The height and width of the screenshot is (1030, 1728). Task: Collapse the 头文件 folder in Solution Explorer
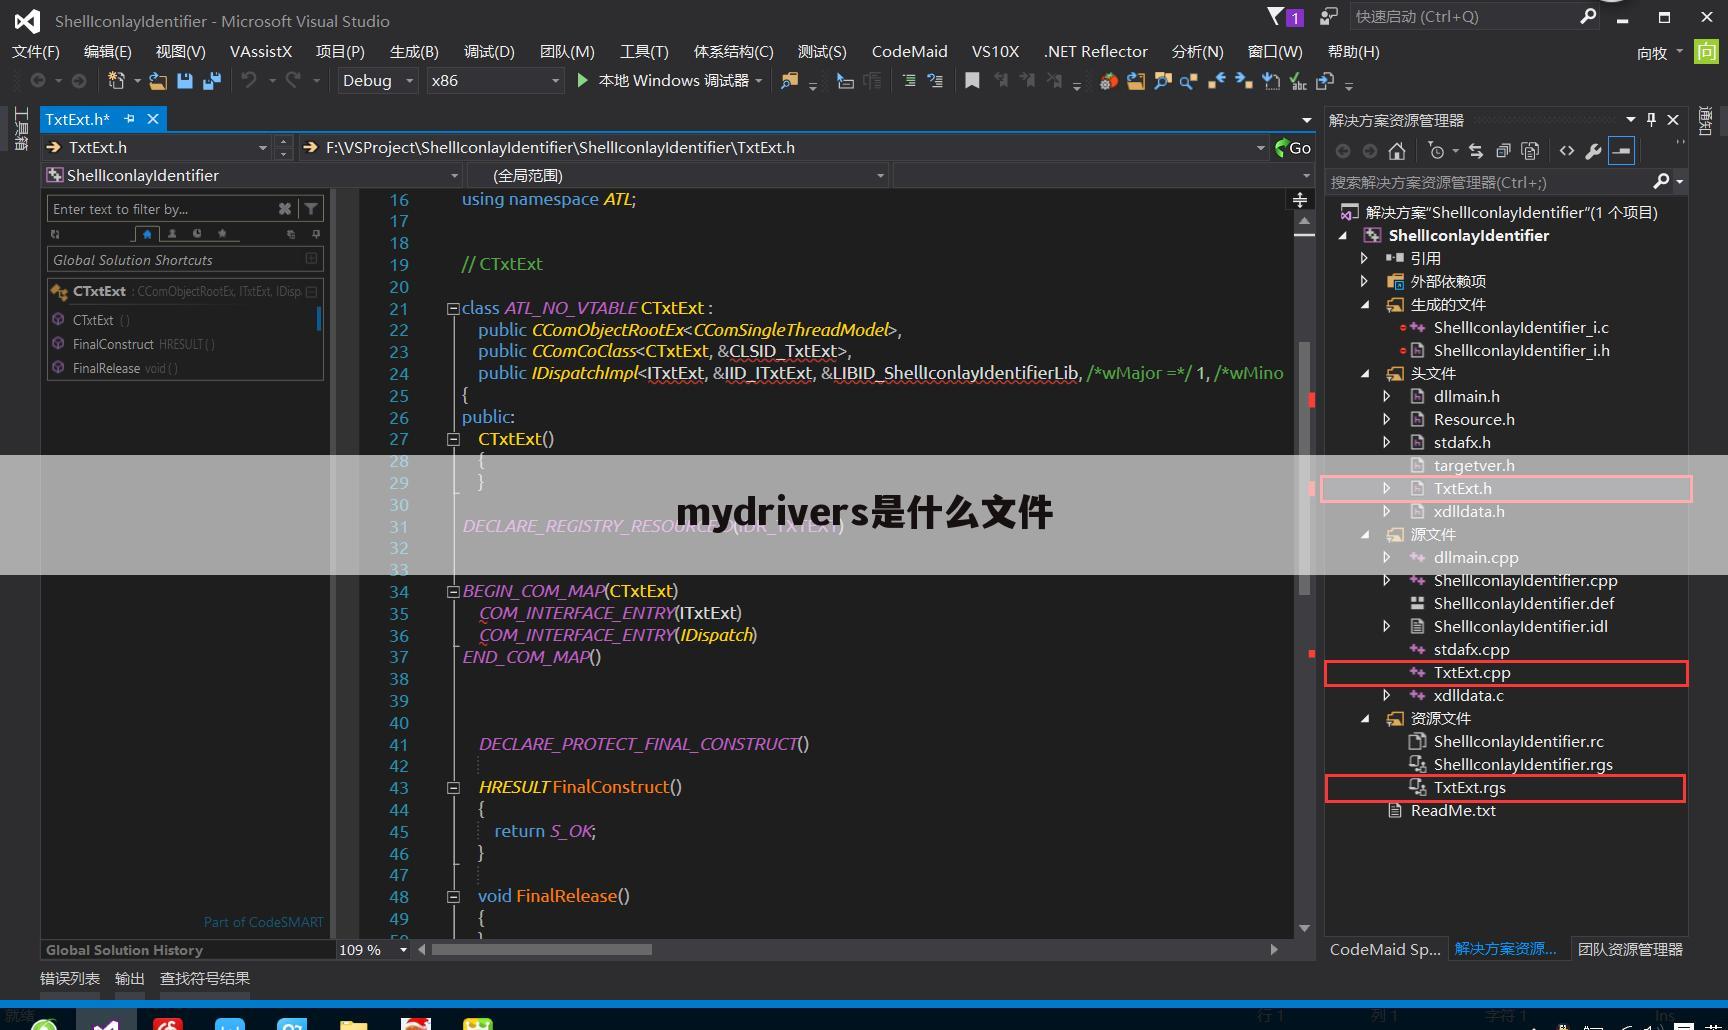pyautogui.click(x=1365, y=374)
